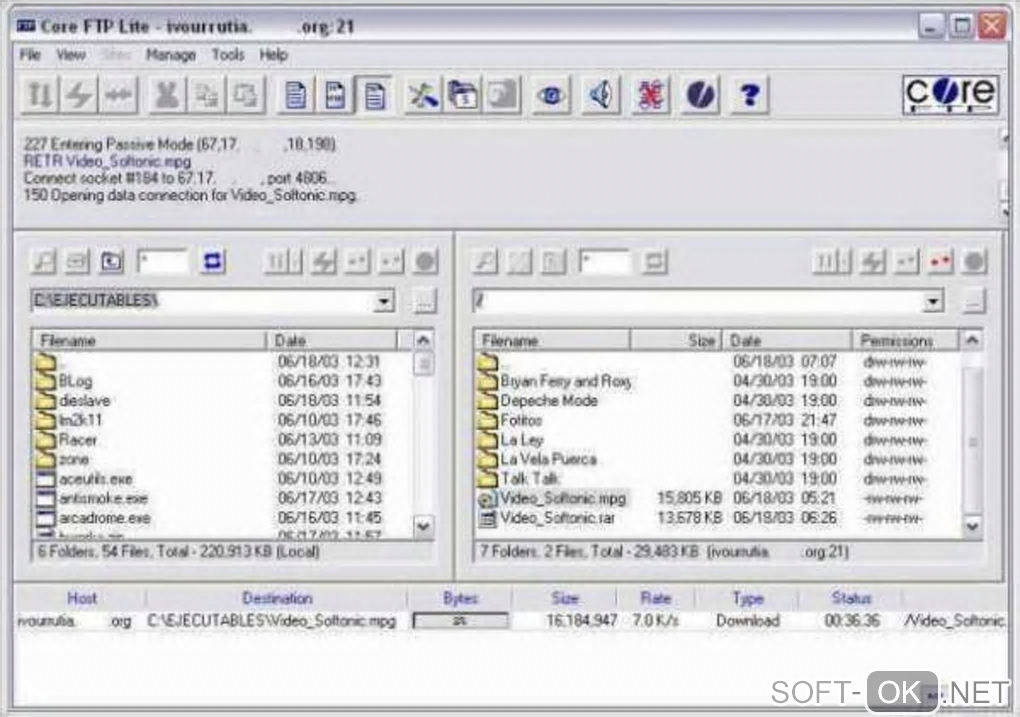1020x717 pixels.
Task: Select the Fotitos remote folder
Action: 520,420
